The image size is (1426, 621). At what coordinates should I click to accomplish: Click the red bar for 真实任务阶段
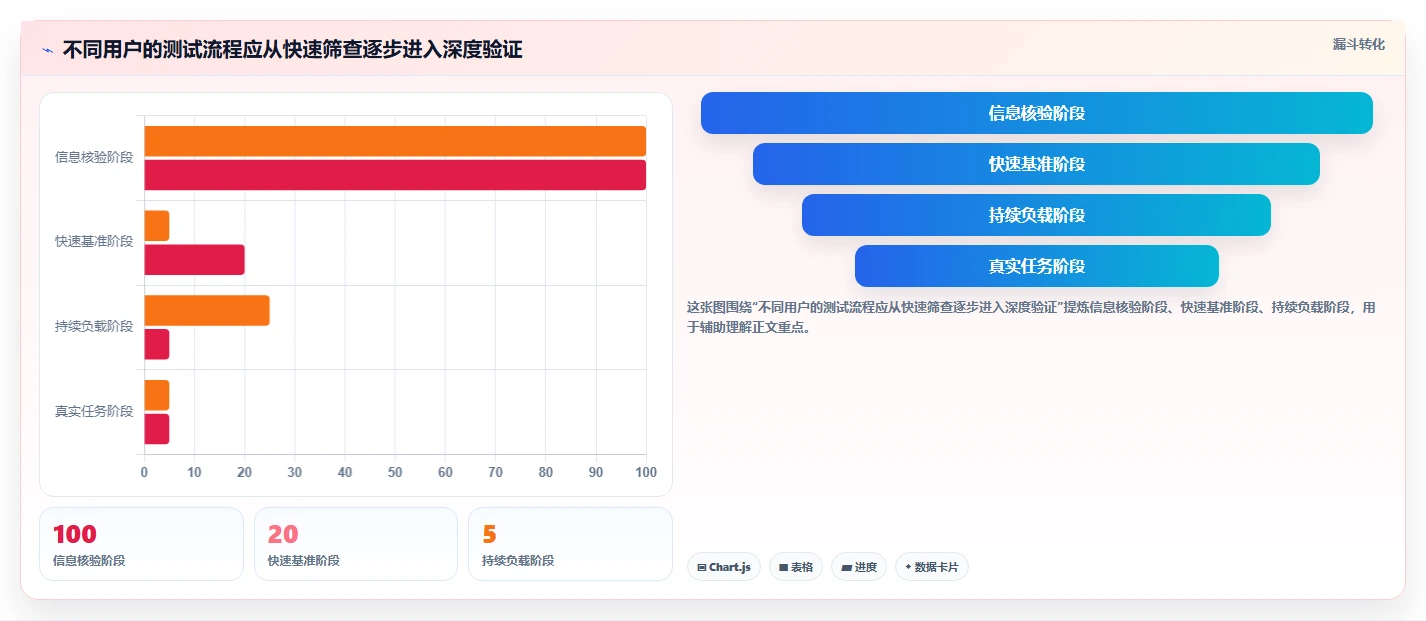157,429
